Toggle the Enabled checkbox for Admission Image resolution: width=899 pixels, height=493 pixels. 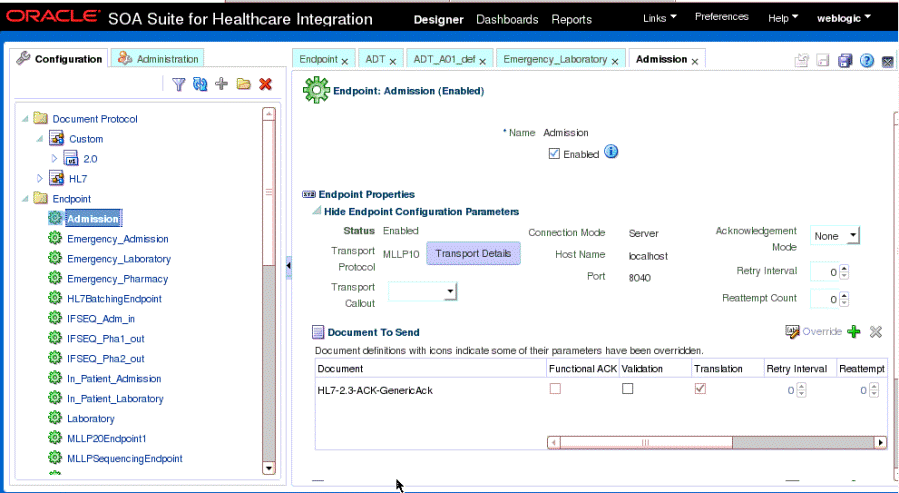(554, 154)
